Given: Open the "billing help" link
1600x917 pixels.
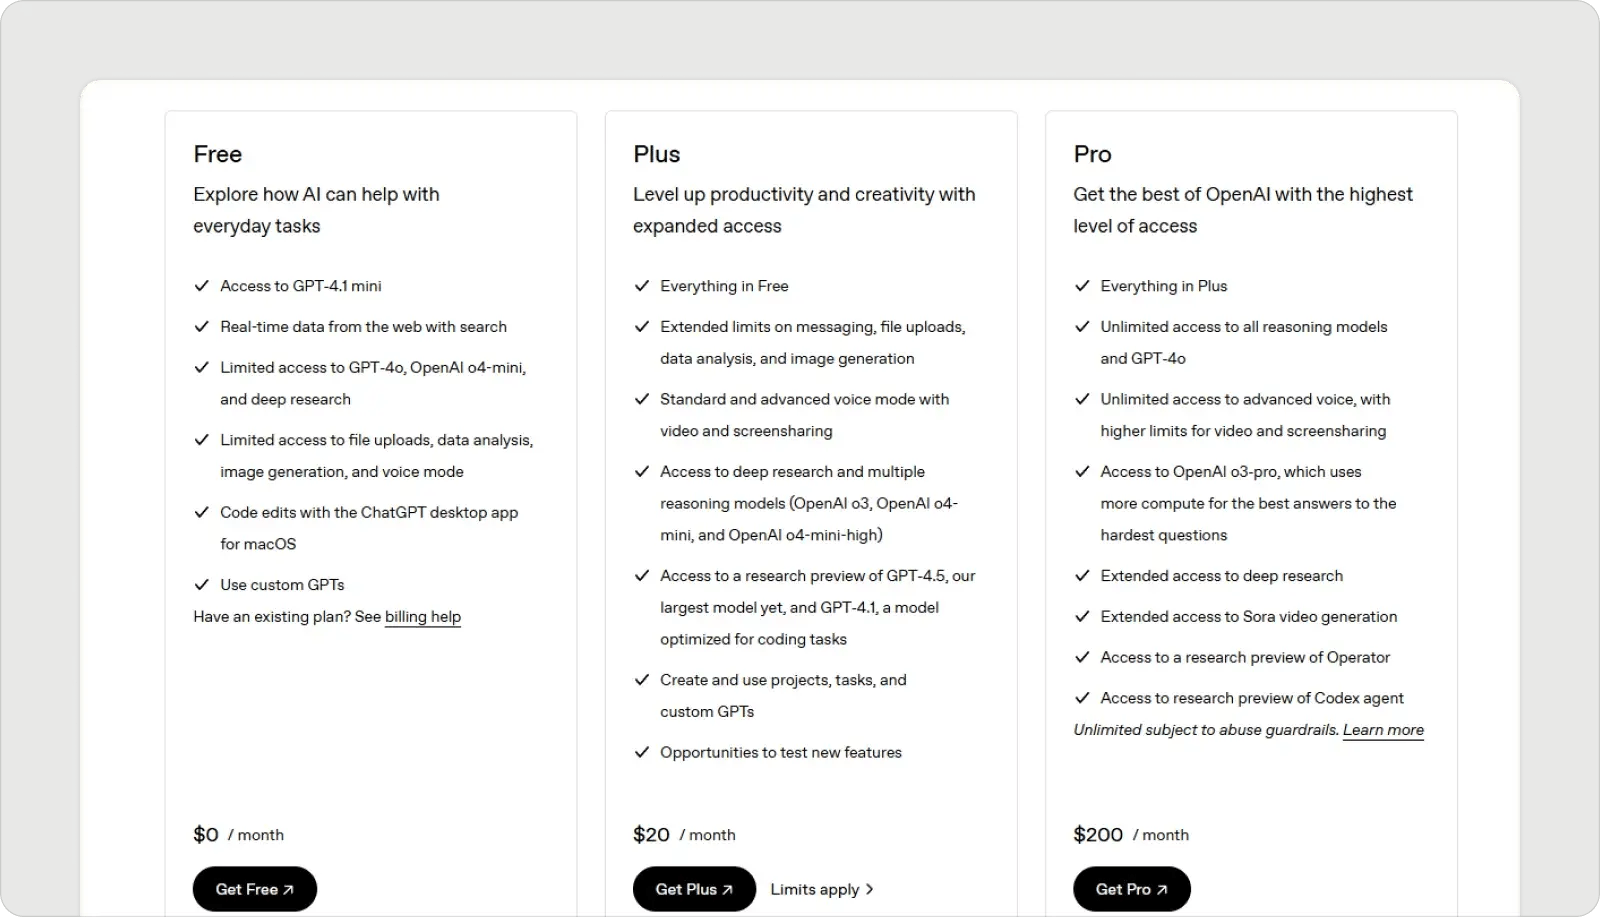Looking at the screenshot, I should coord(422,616).
